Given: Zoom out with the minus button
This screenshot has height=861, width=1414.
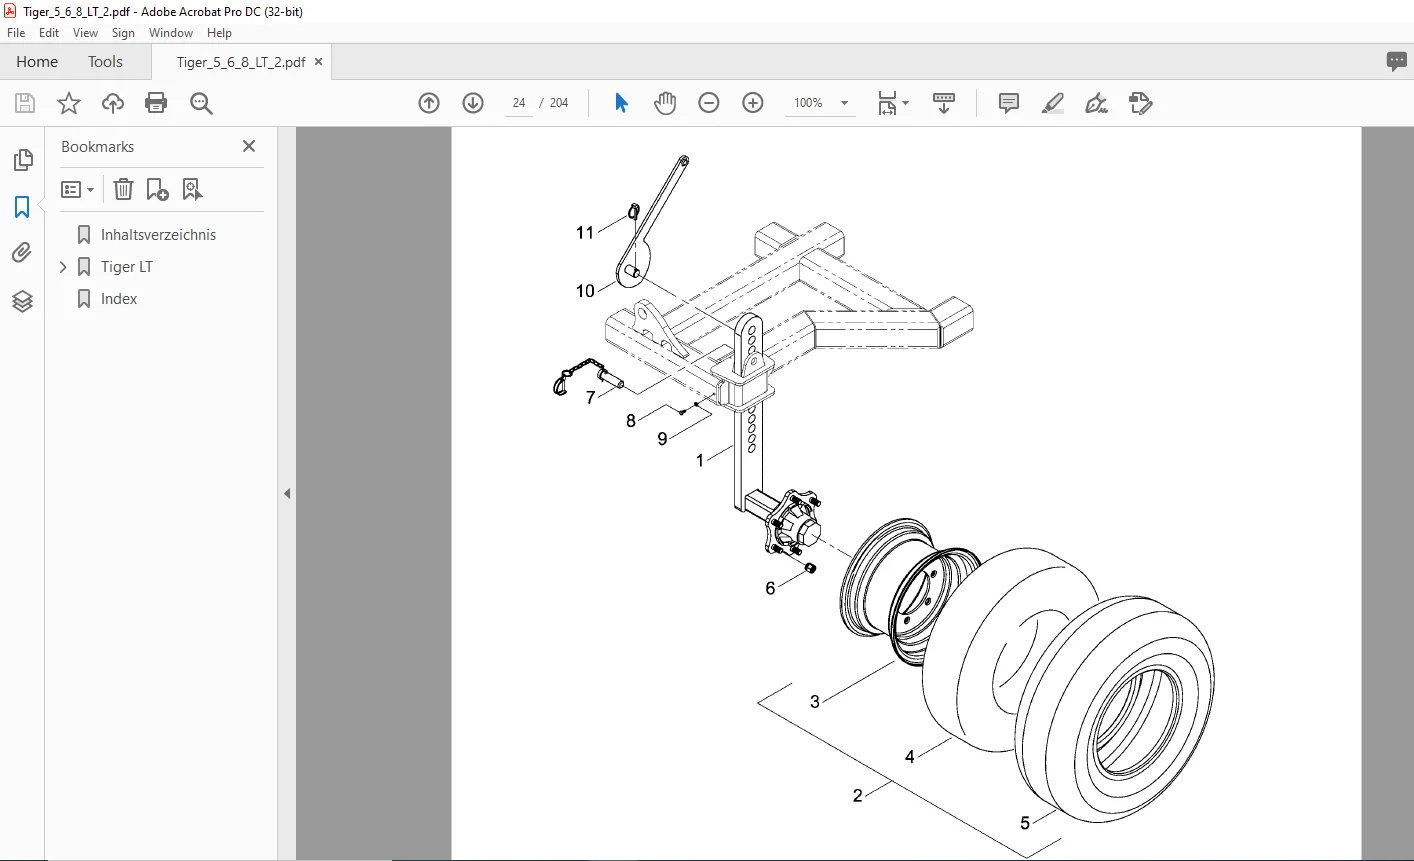Looking at the screenshot, I should coord(709,103).
